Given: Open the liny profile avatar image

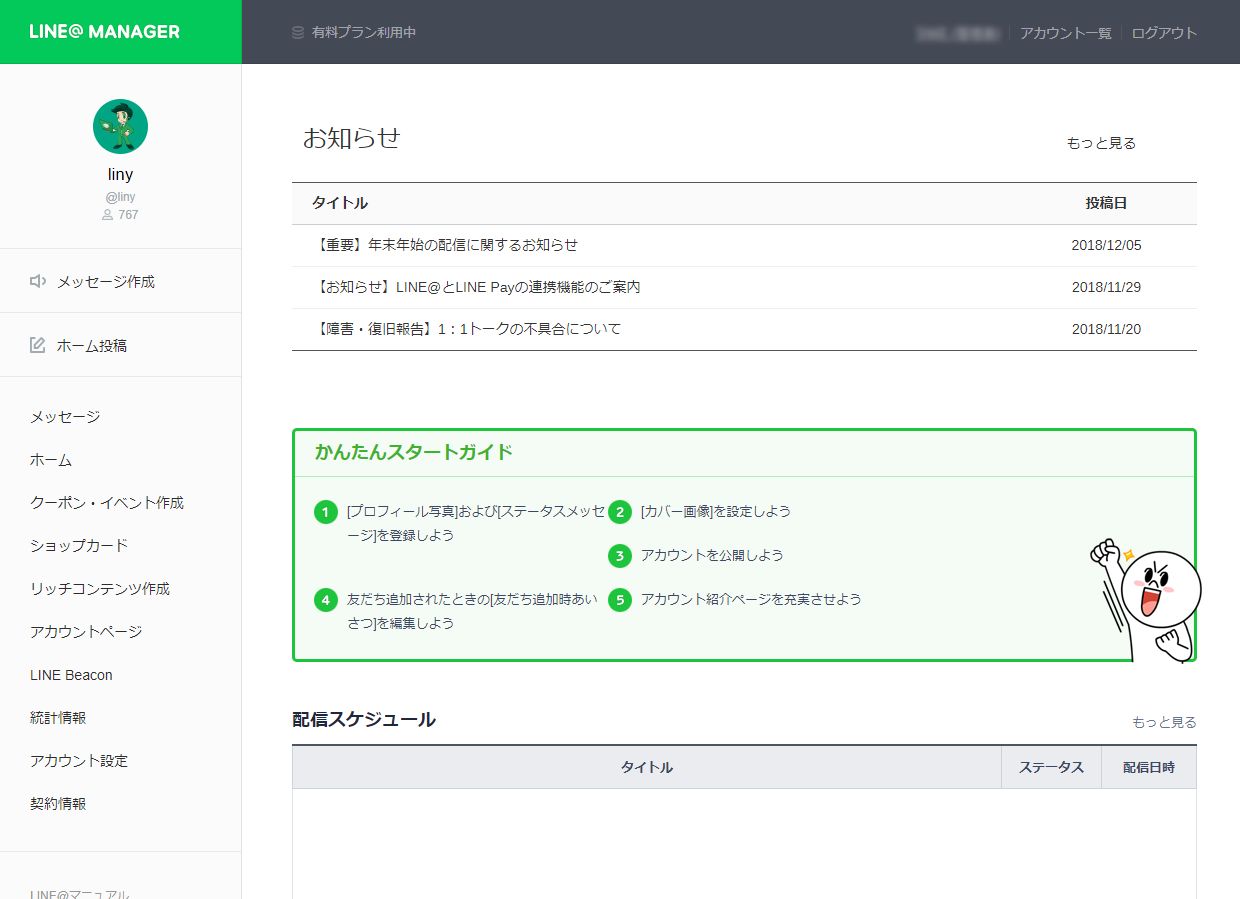Looking at the screenshot, I should pos(120,126).
